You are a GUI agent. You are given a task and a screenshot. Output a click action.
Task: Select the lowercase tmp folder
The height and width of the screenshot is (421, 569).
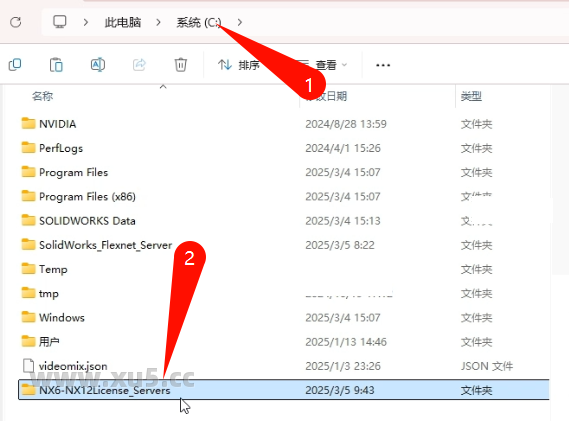[49, 294]
